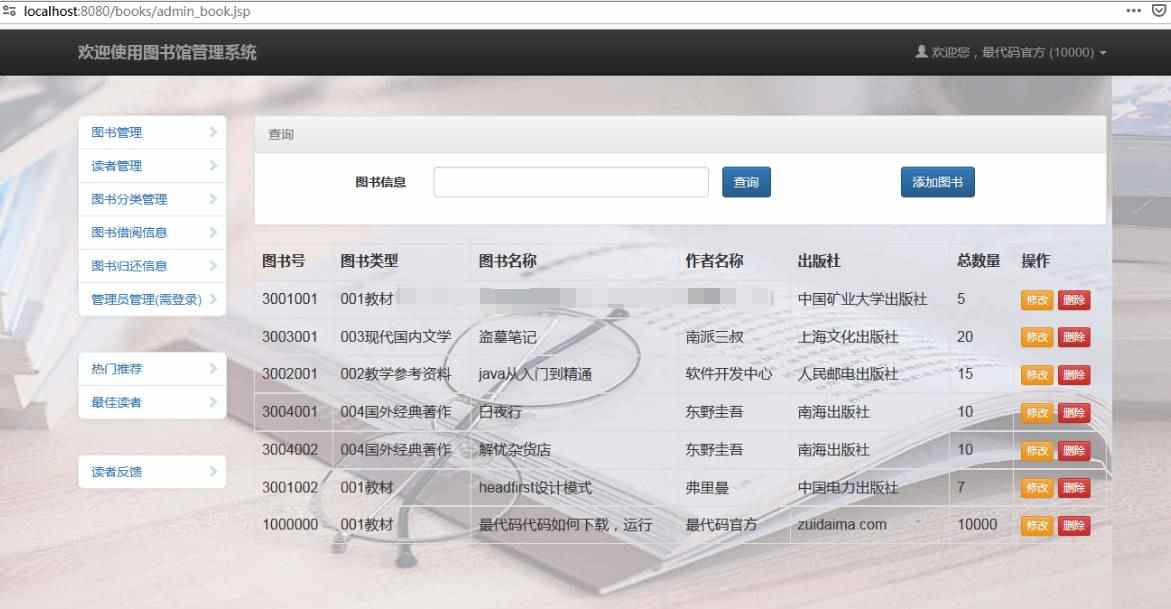Click 删除 for 白夜行 row
The image size is (1171, 609).
pyautogui.click(x=1074, y=412)
